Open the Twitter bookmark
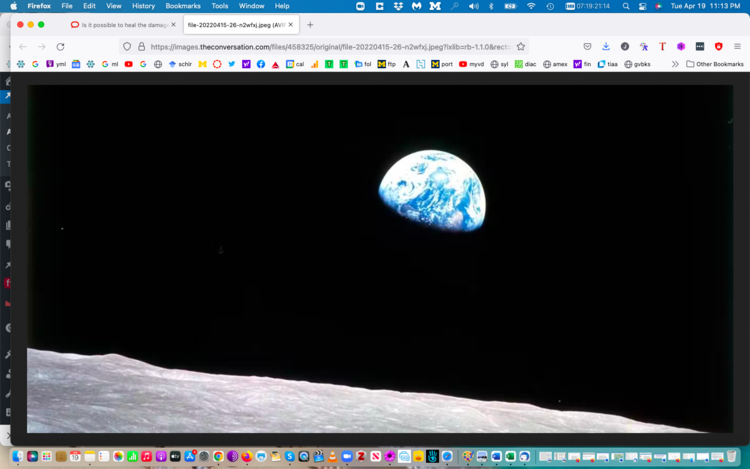The width and height of the screenshot is (750, 469). point(232,64)
